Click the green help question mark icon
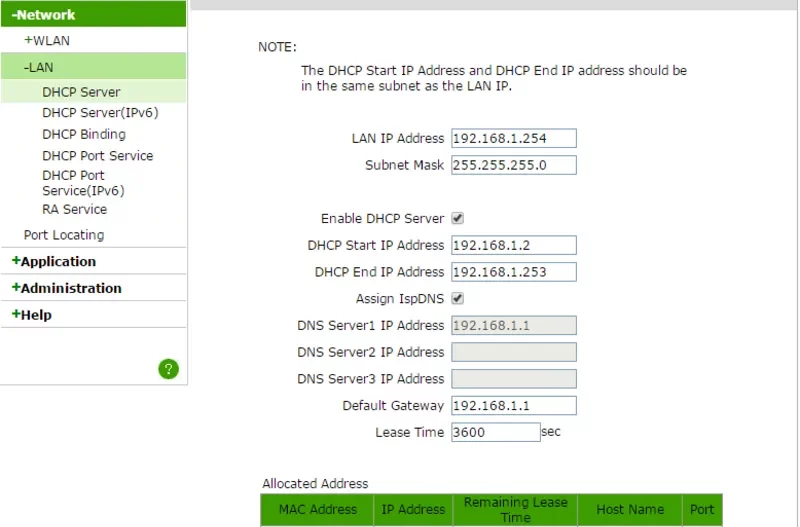 tap(168, 369)
